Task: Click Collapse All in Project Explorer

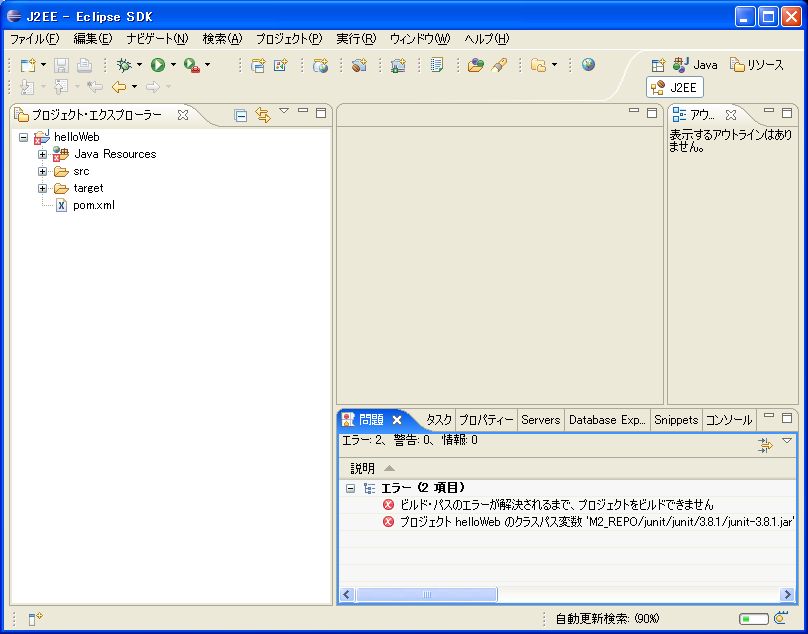Action: tap(241, 115)
